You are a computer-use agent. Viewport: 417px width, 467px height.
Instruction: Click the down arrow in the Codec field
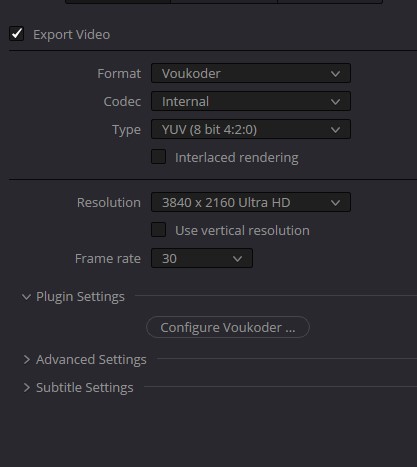335,102
